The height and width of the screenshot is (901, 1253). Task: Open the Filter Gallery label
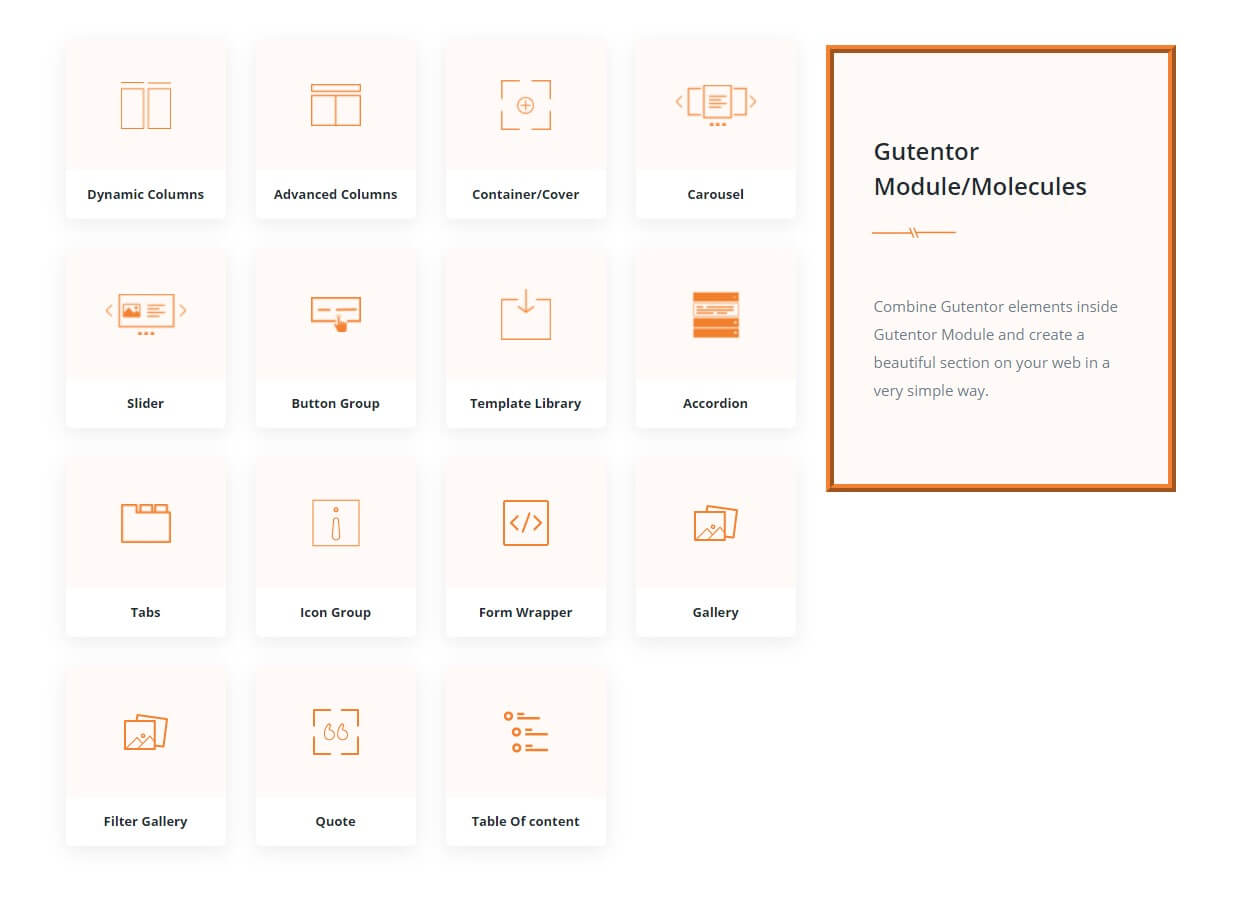click(x=146, y=821)
